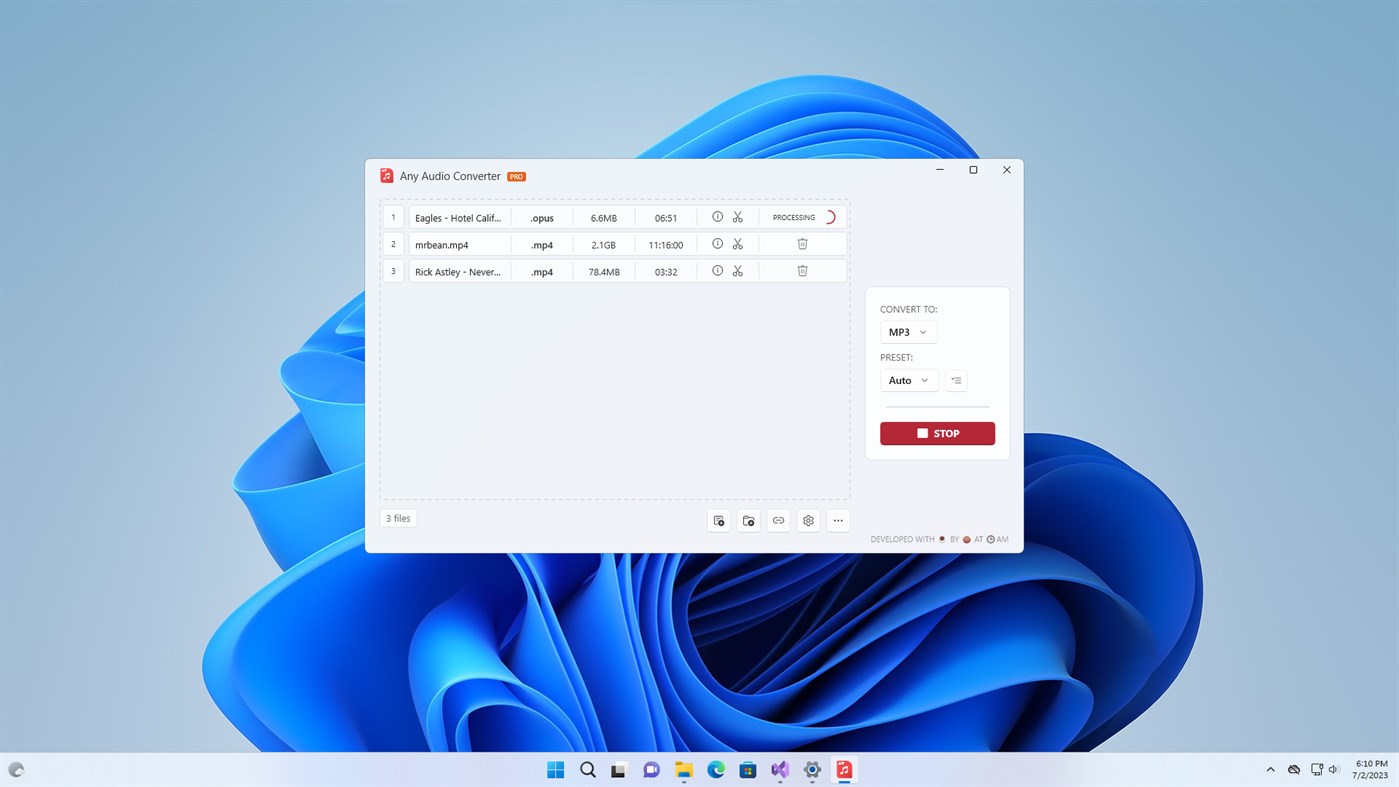Delete Rick Astley video with trash icon
This screenshot has height=787, width=1399.
pos(802,270)
